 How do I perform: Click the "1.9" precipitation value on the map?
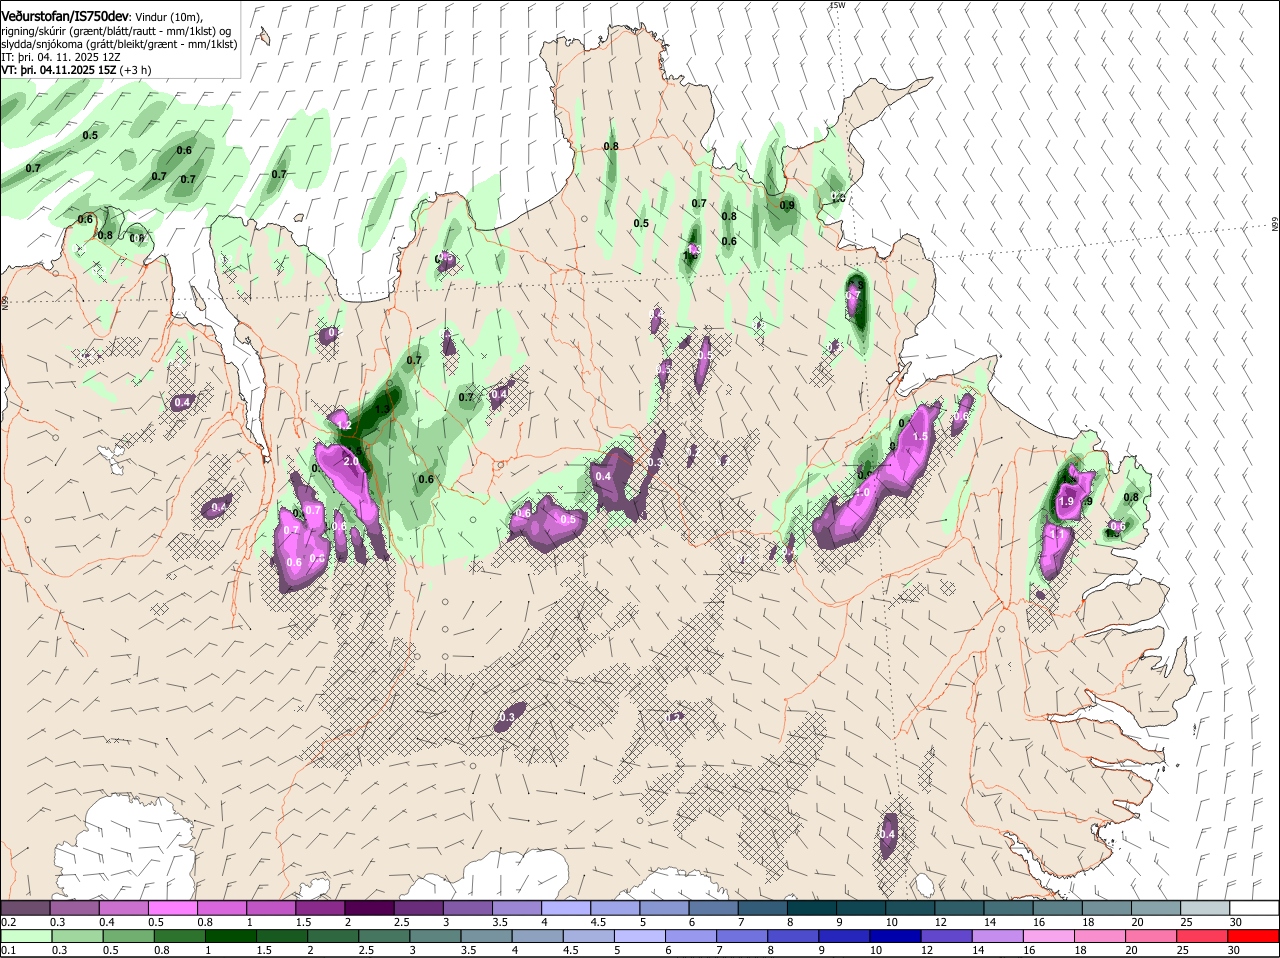1066,502
